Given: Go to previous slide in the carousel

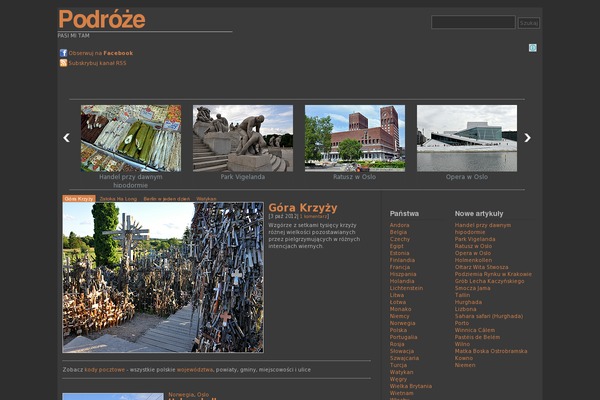Looking at the screenshot, I should (67, 138).
